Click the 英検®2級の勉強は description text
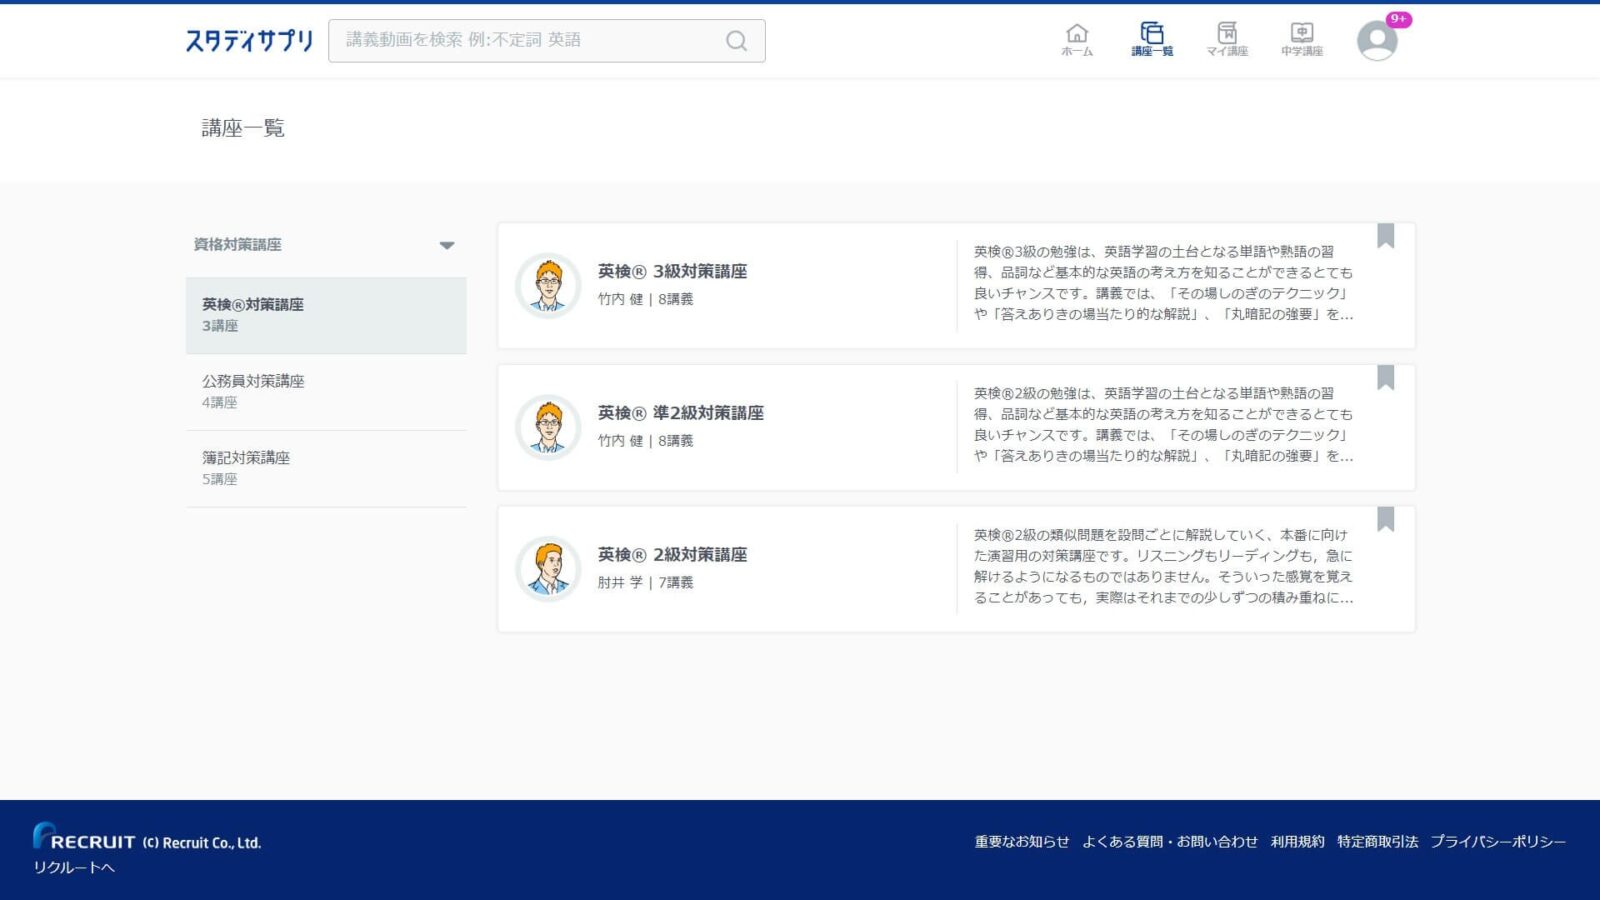Image resolution: width=1600 pixels, height=900 pixels. pos(1164,424)
